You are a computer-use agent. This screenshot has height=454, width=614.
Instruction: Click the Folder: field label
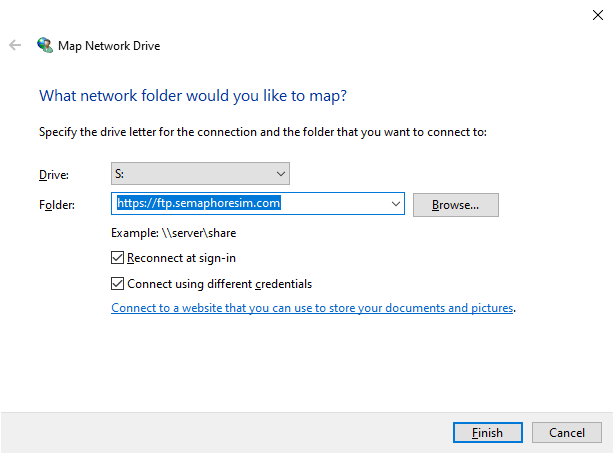coord(56,205)
